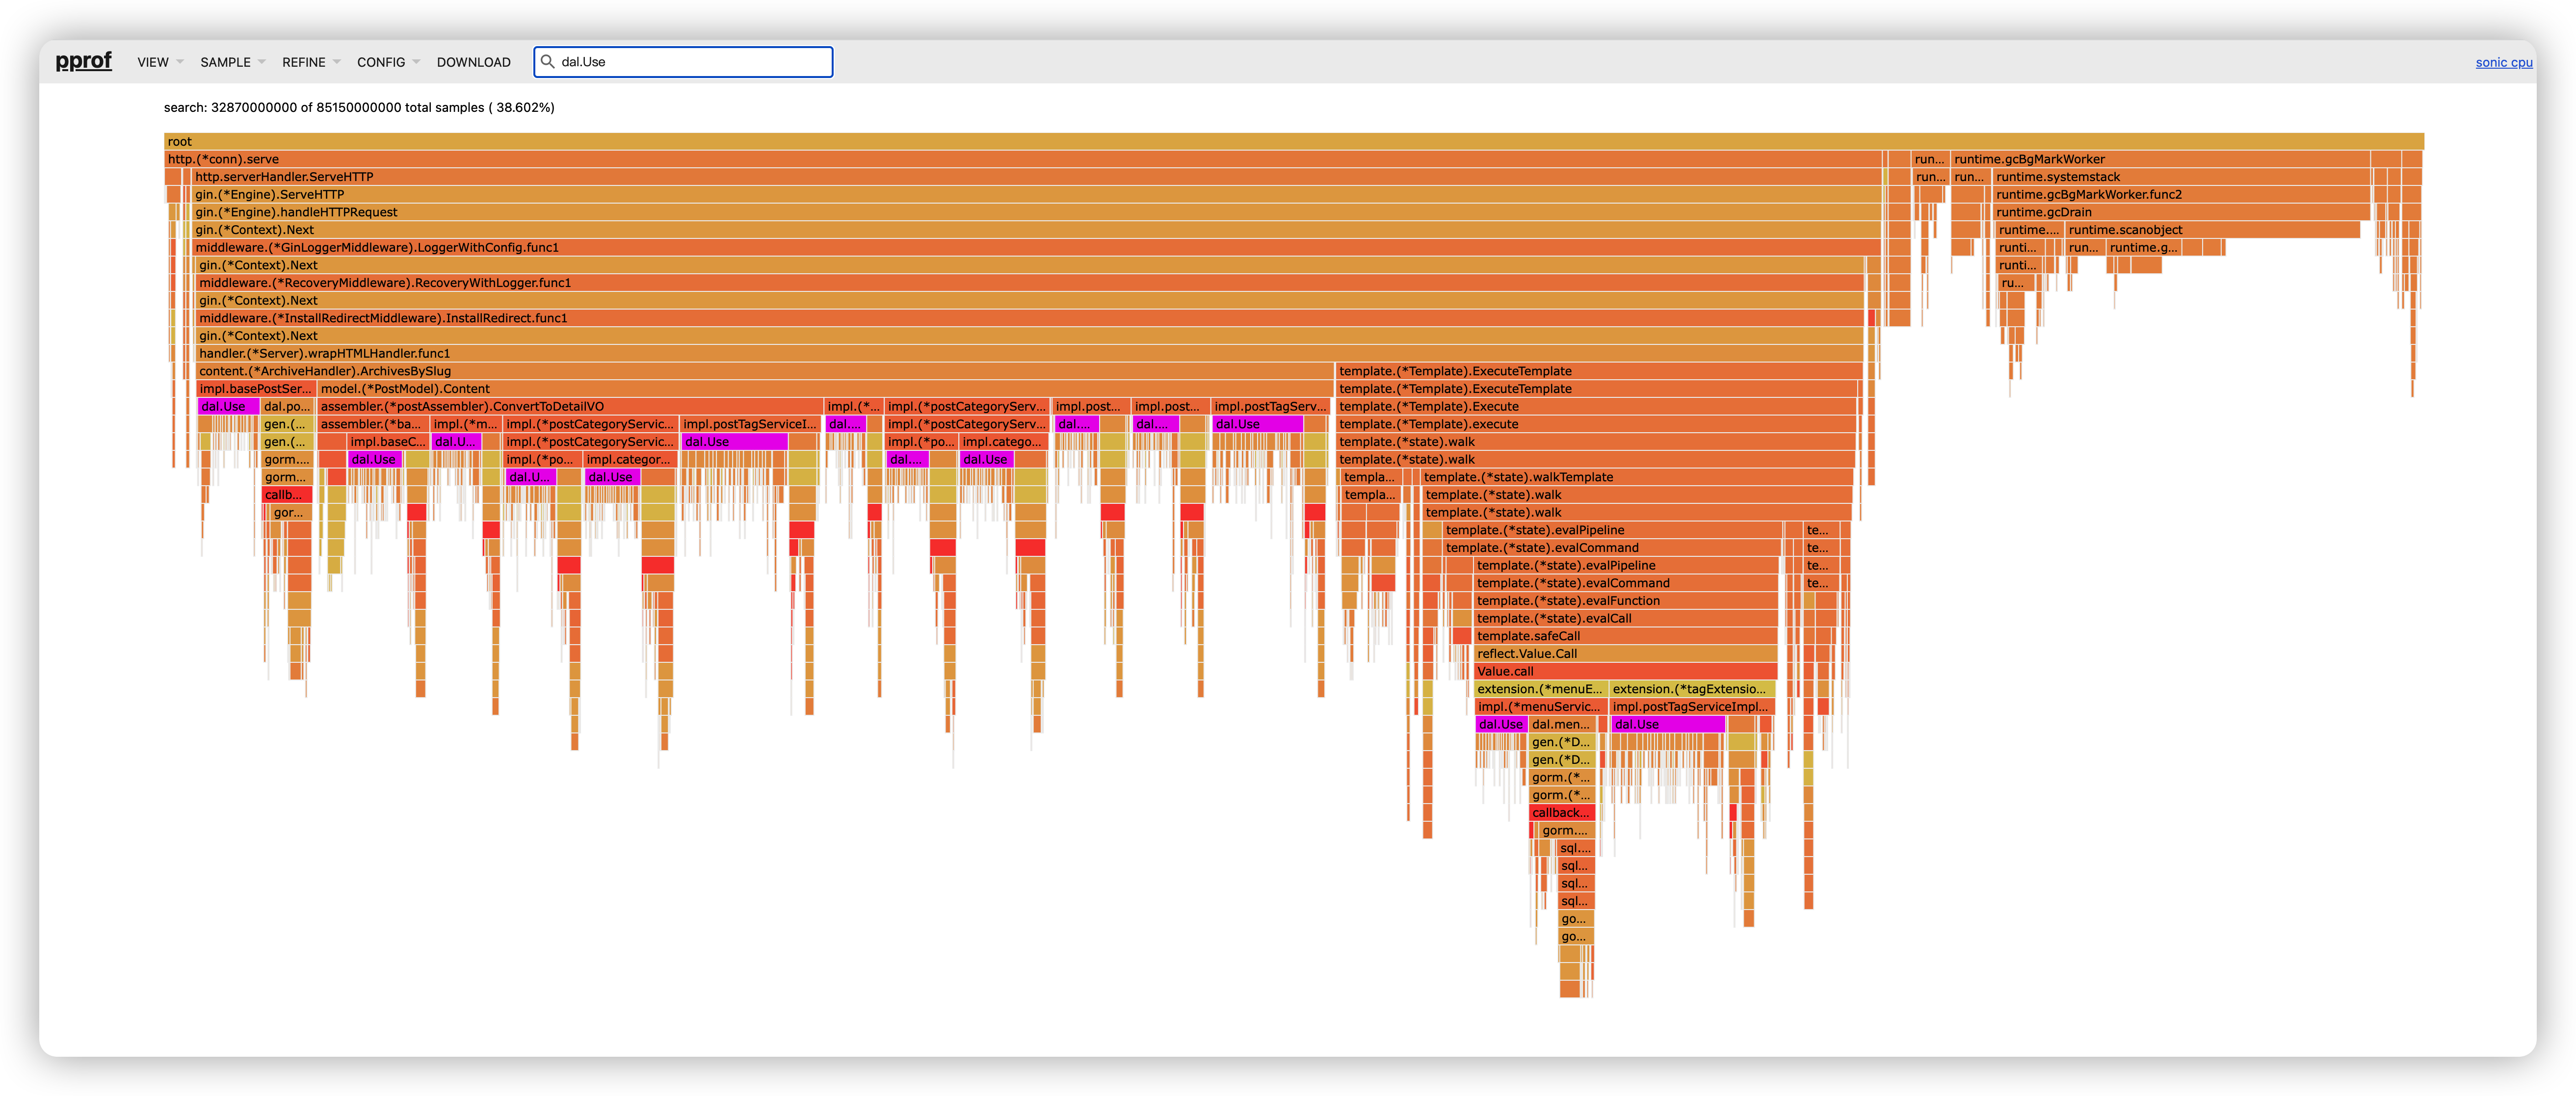Image resolution: width=2576 pixels, height=1096 pixels.
Task: Select GinLoggerMiddleware LoggerWithConfig.func1 frame
Action: coord(1036,247)
